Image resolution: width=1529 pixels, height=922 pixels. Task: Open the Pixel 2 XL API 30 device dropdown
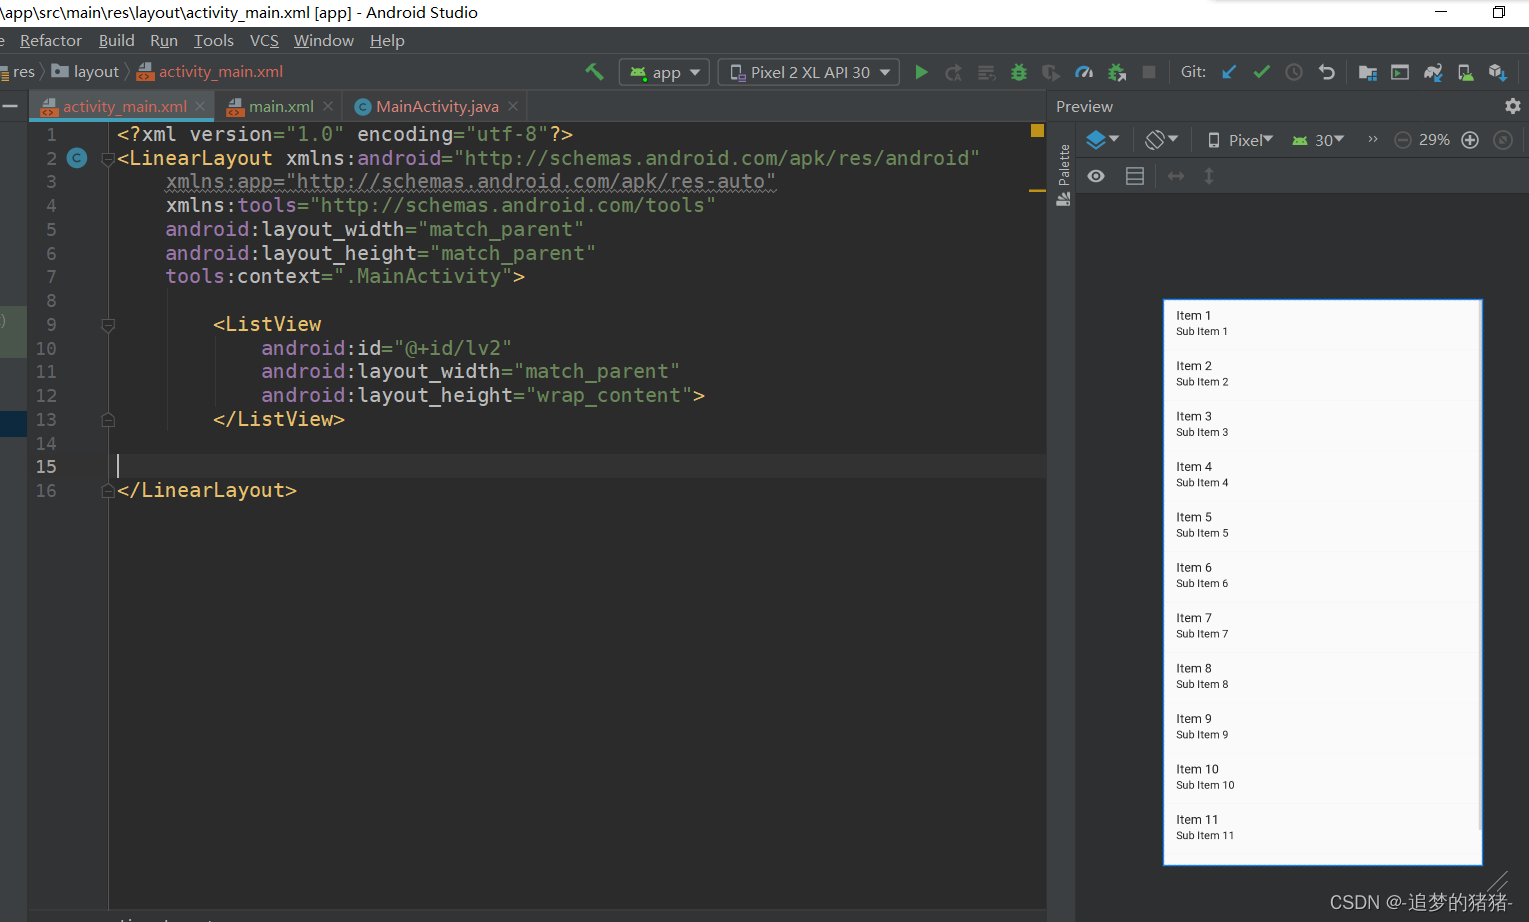coord(808,71)
